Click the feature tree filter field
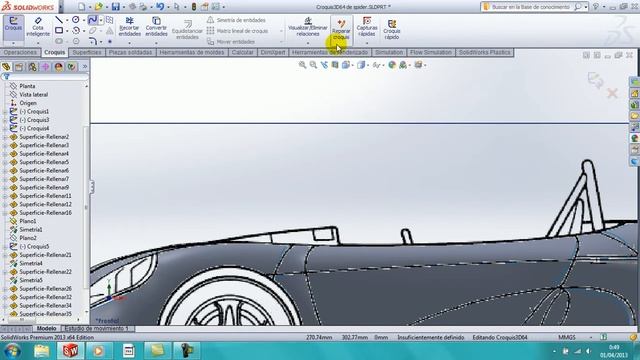 [45, 77]
